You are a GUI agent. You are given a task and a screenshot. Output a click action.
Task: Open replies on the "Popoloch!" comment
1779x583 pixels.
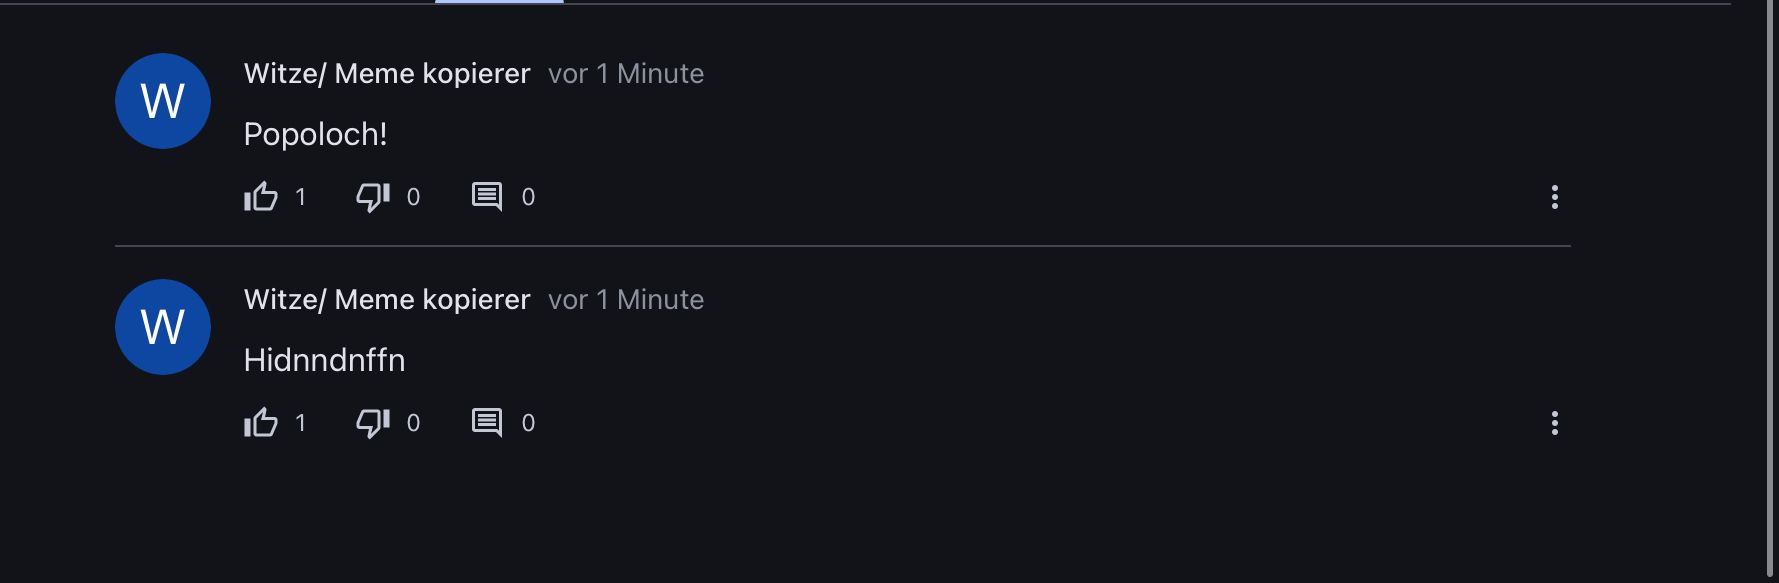pos(487,197)
